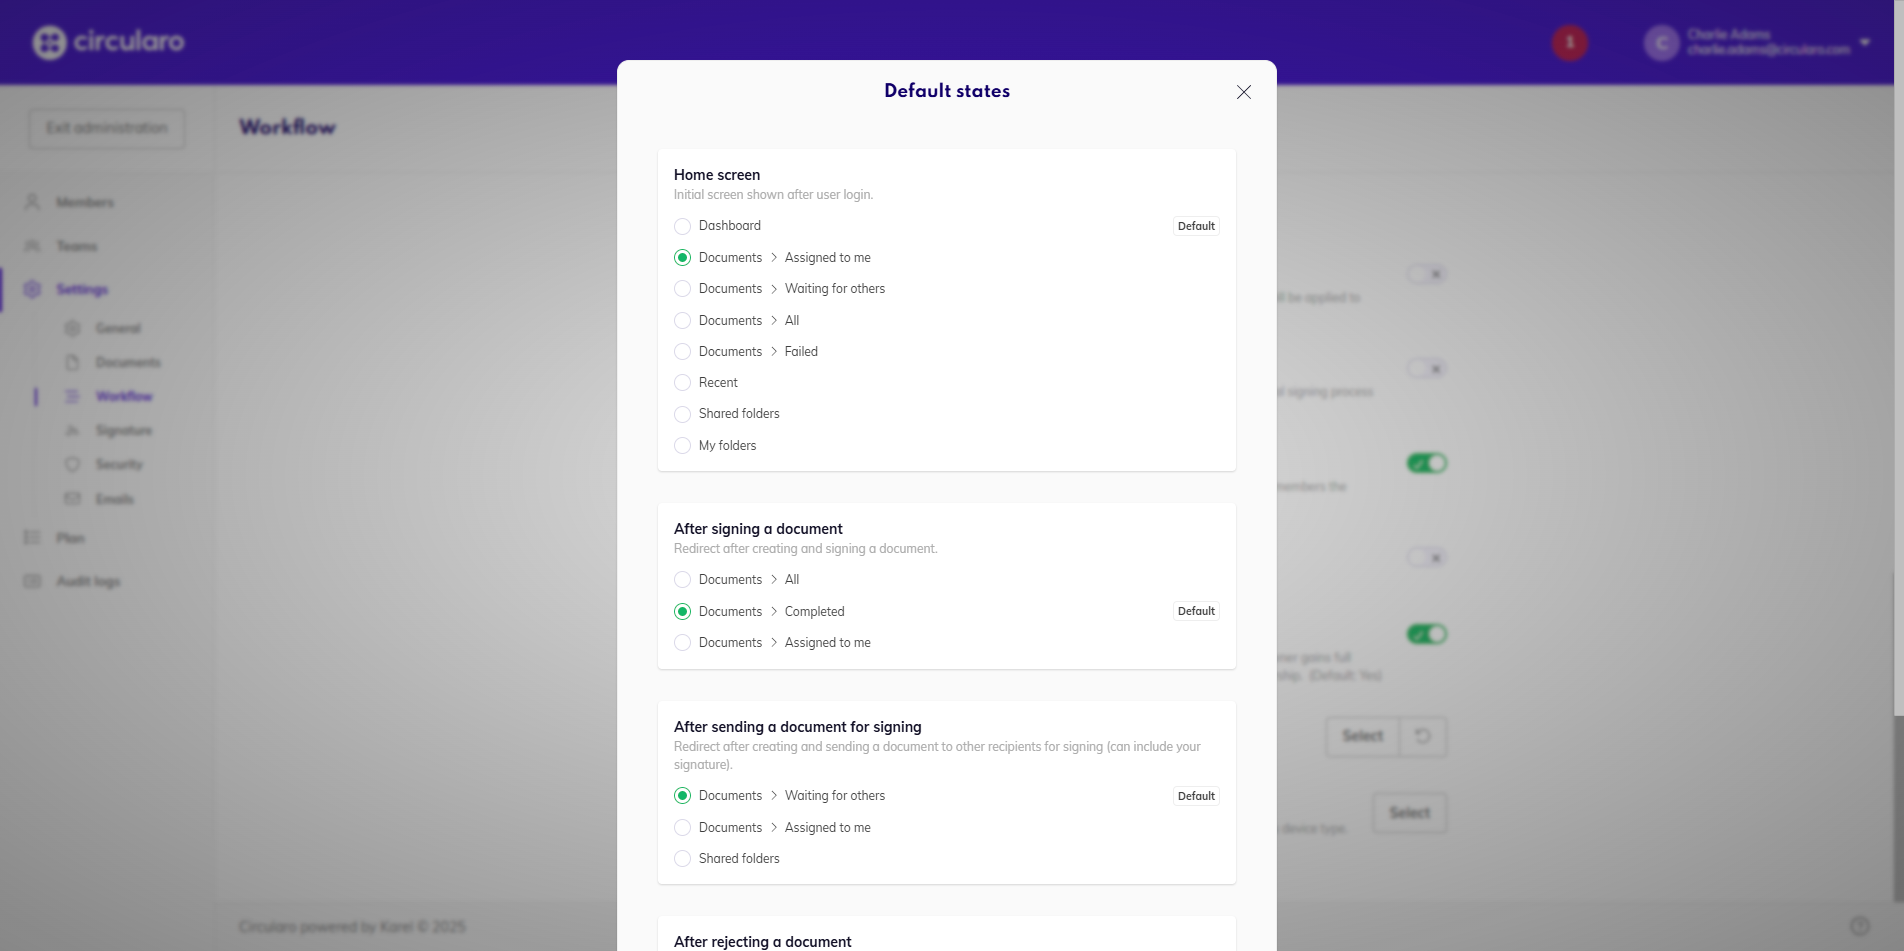Select My folders home screen option

[683, 446]
